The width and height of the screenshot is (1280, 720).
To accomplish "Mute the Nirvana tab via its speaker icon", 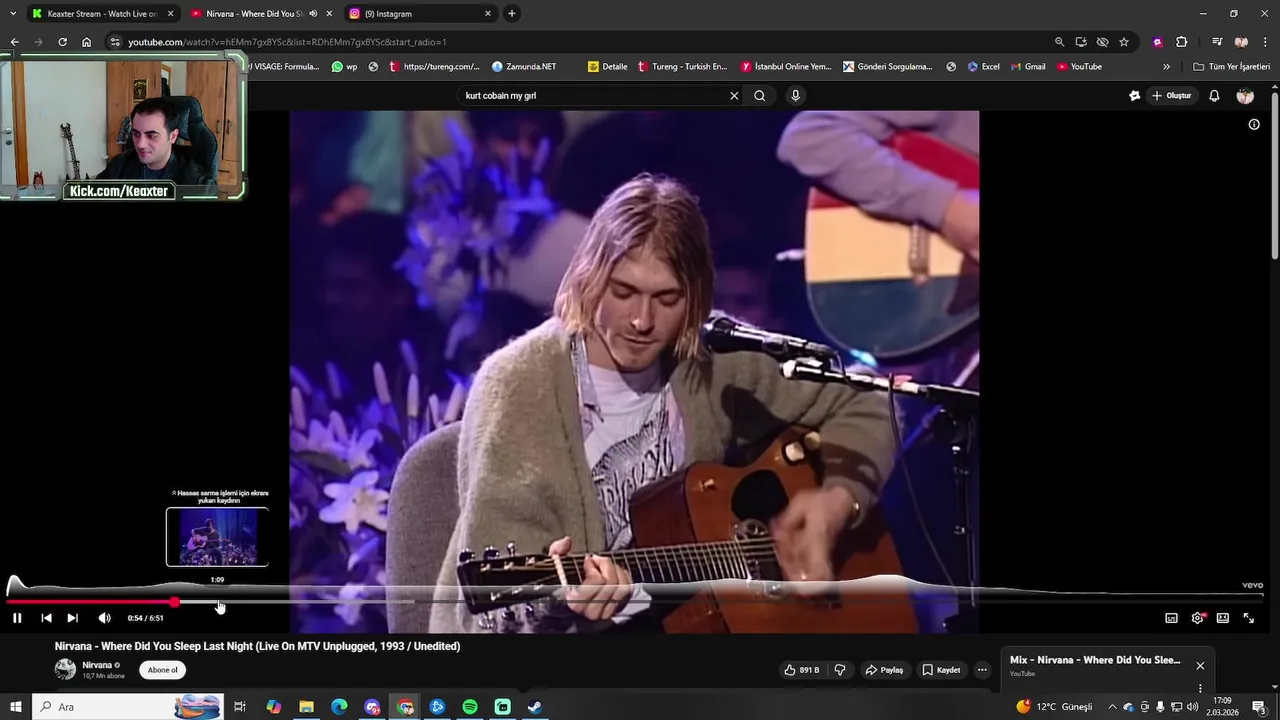I will (313, 14).
